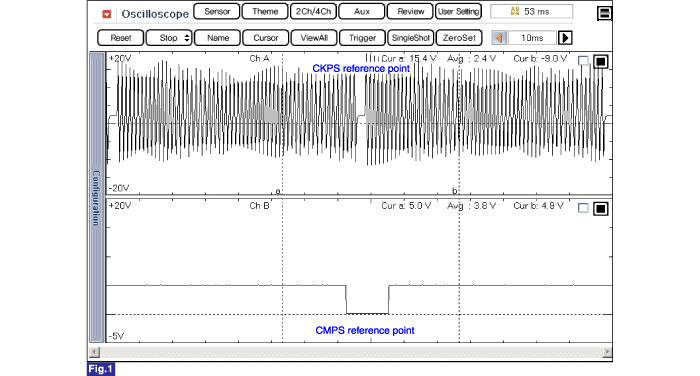This screenshot has width=700, height=376.
Task: Open the Theme menu
Action: (265, 11)
